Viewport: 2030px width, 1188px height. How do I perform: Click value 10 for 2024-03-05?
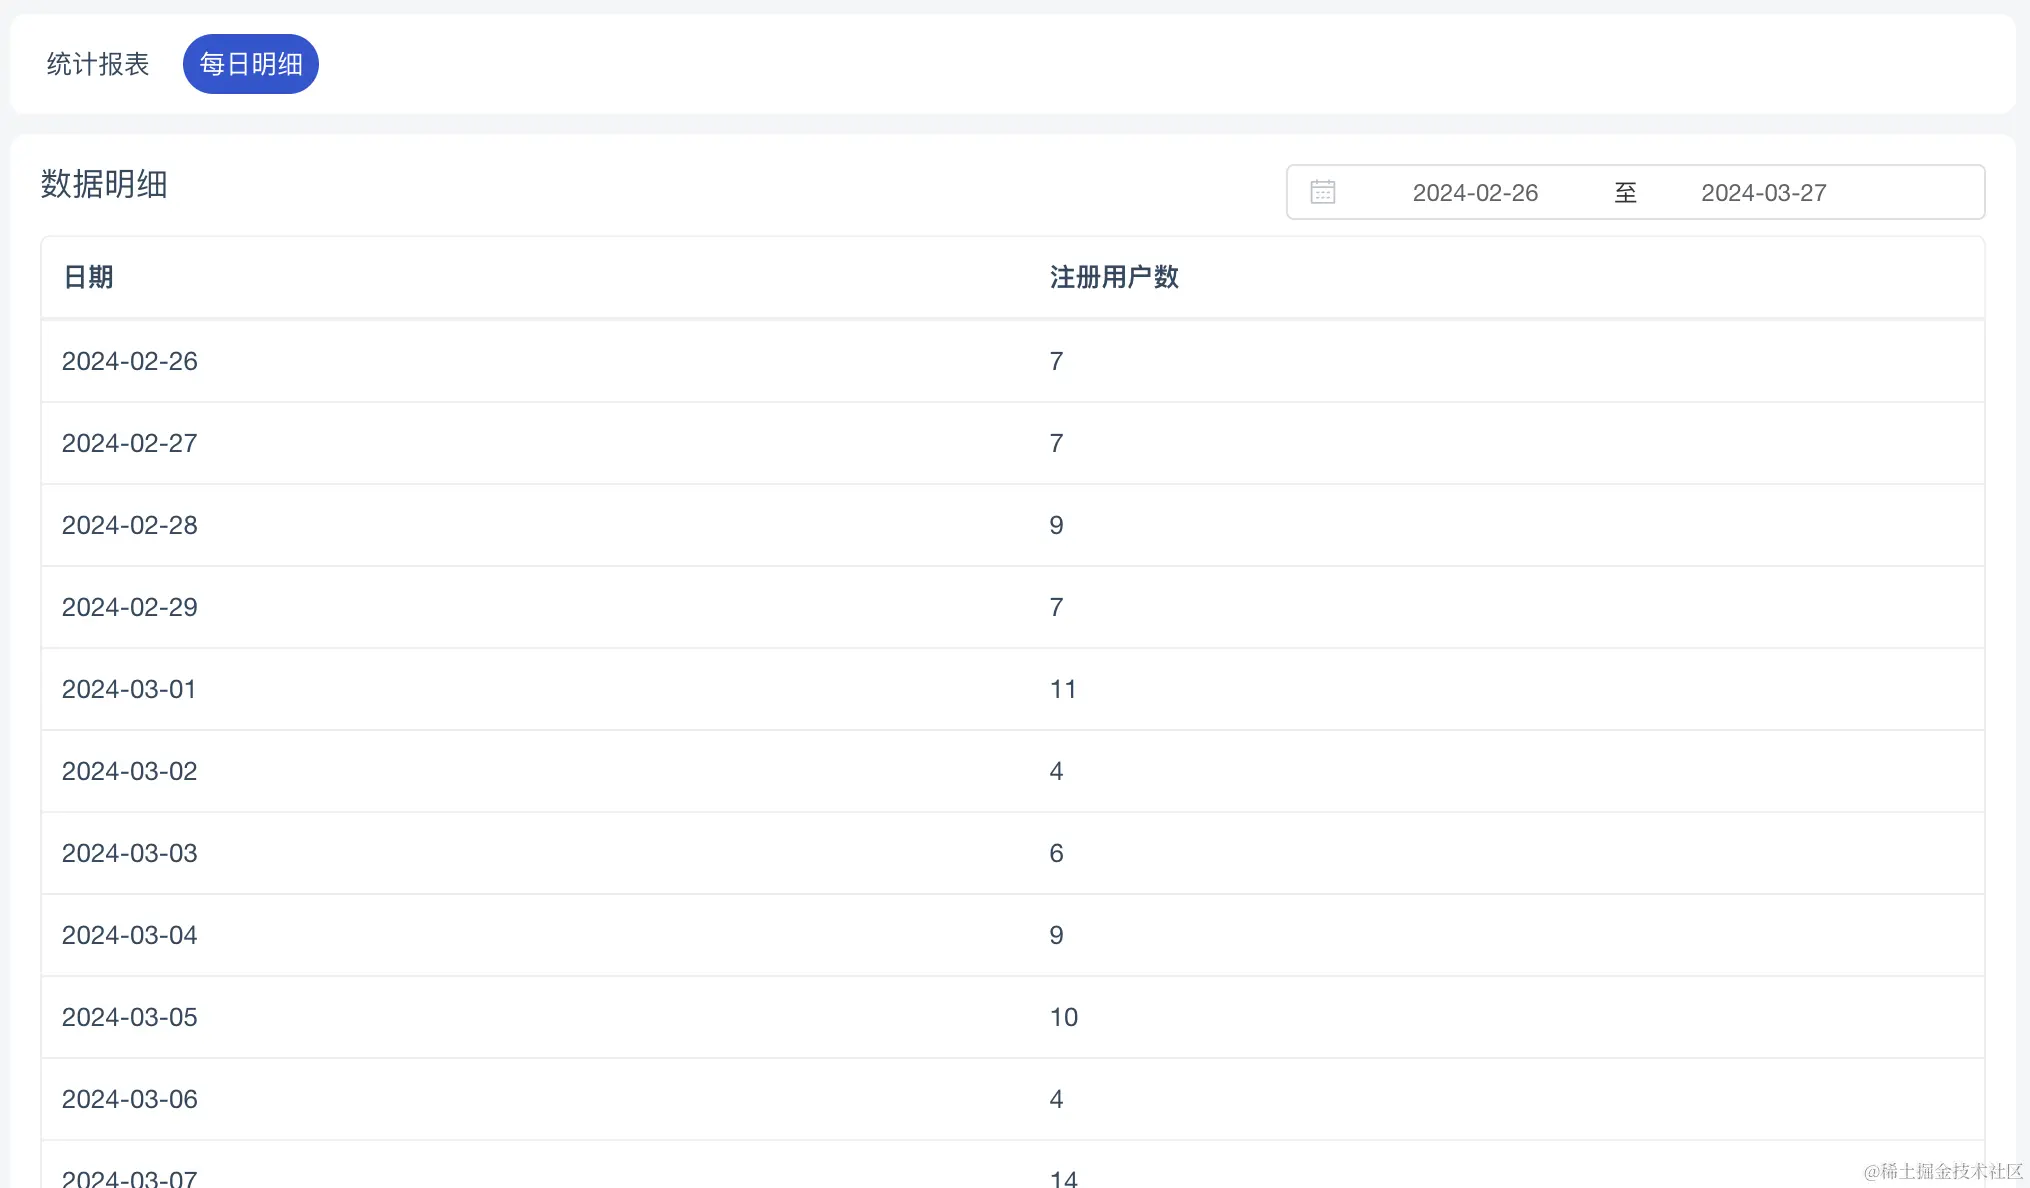pyautogui.click(x=1063, y=1017)
